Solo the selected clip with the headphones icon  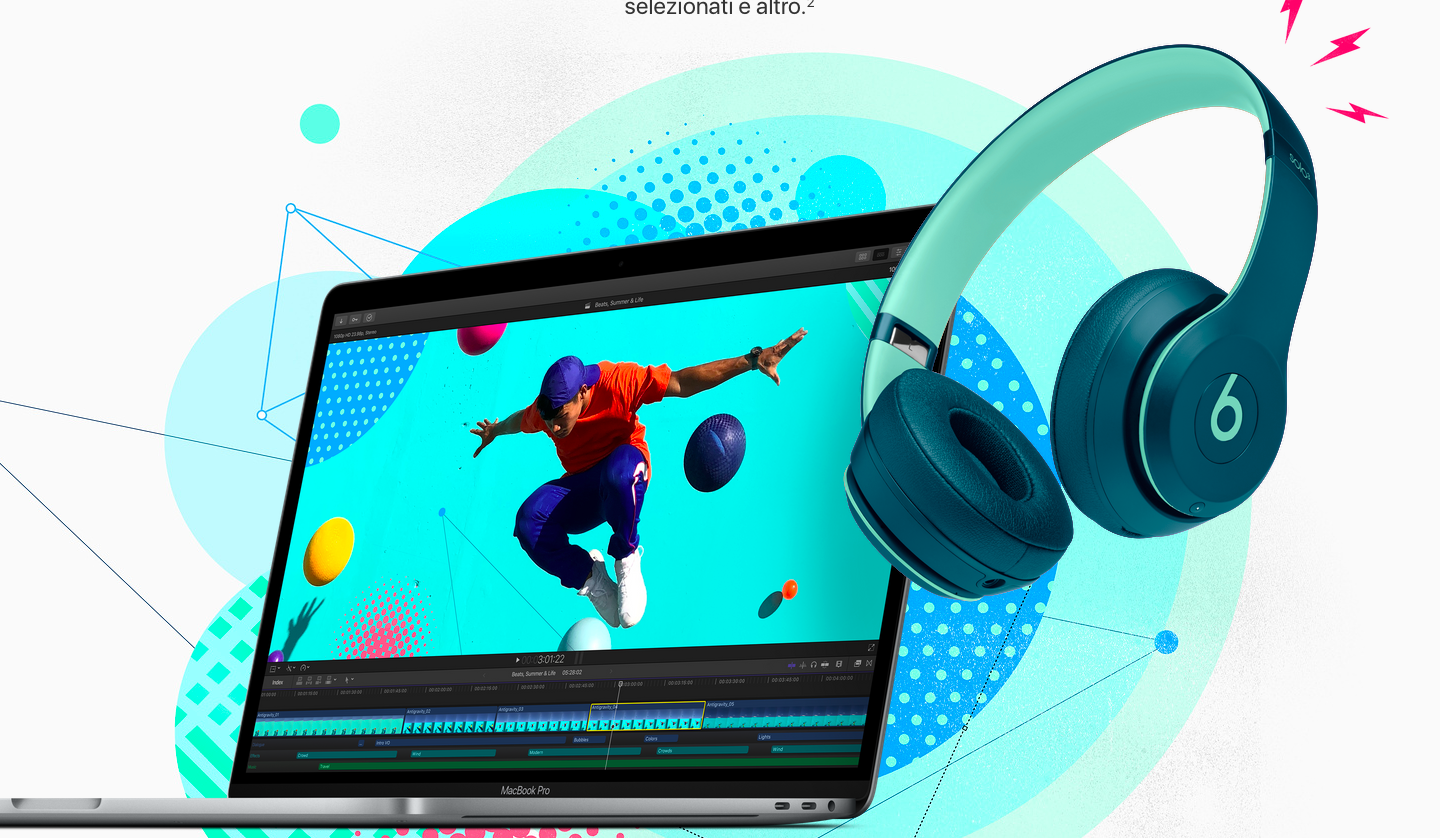(x=814, y=665)
